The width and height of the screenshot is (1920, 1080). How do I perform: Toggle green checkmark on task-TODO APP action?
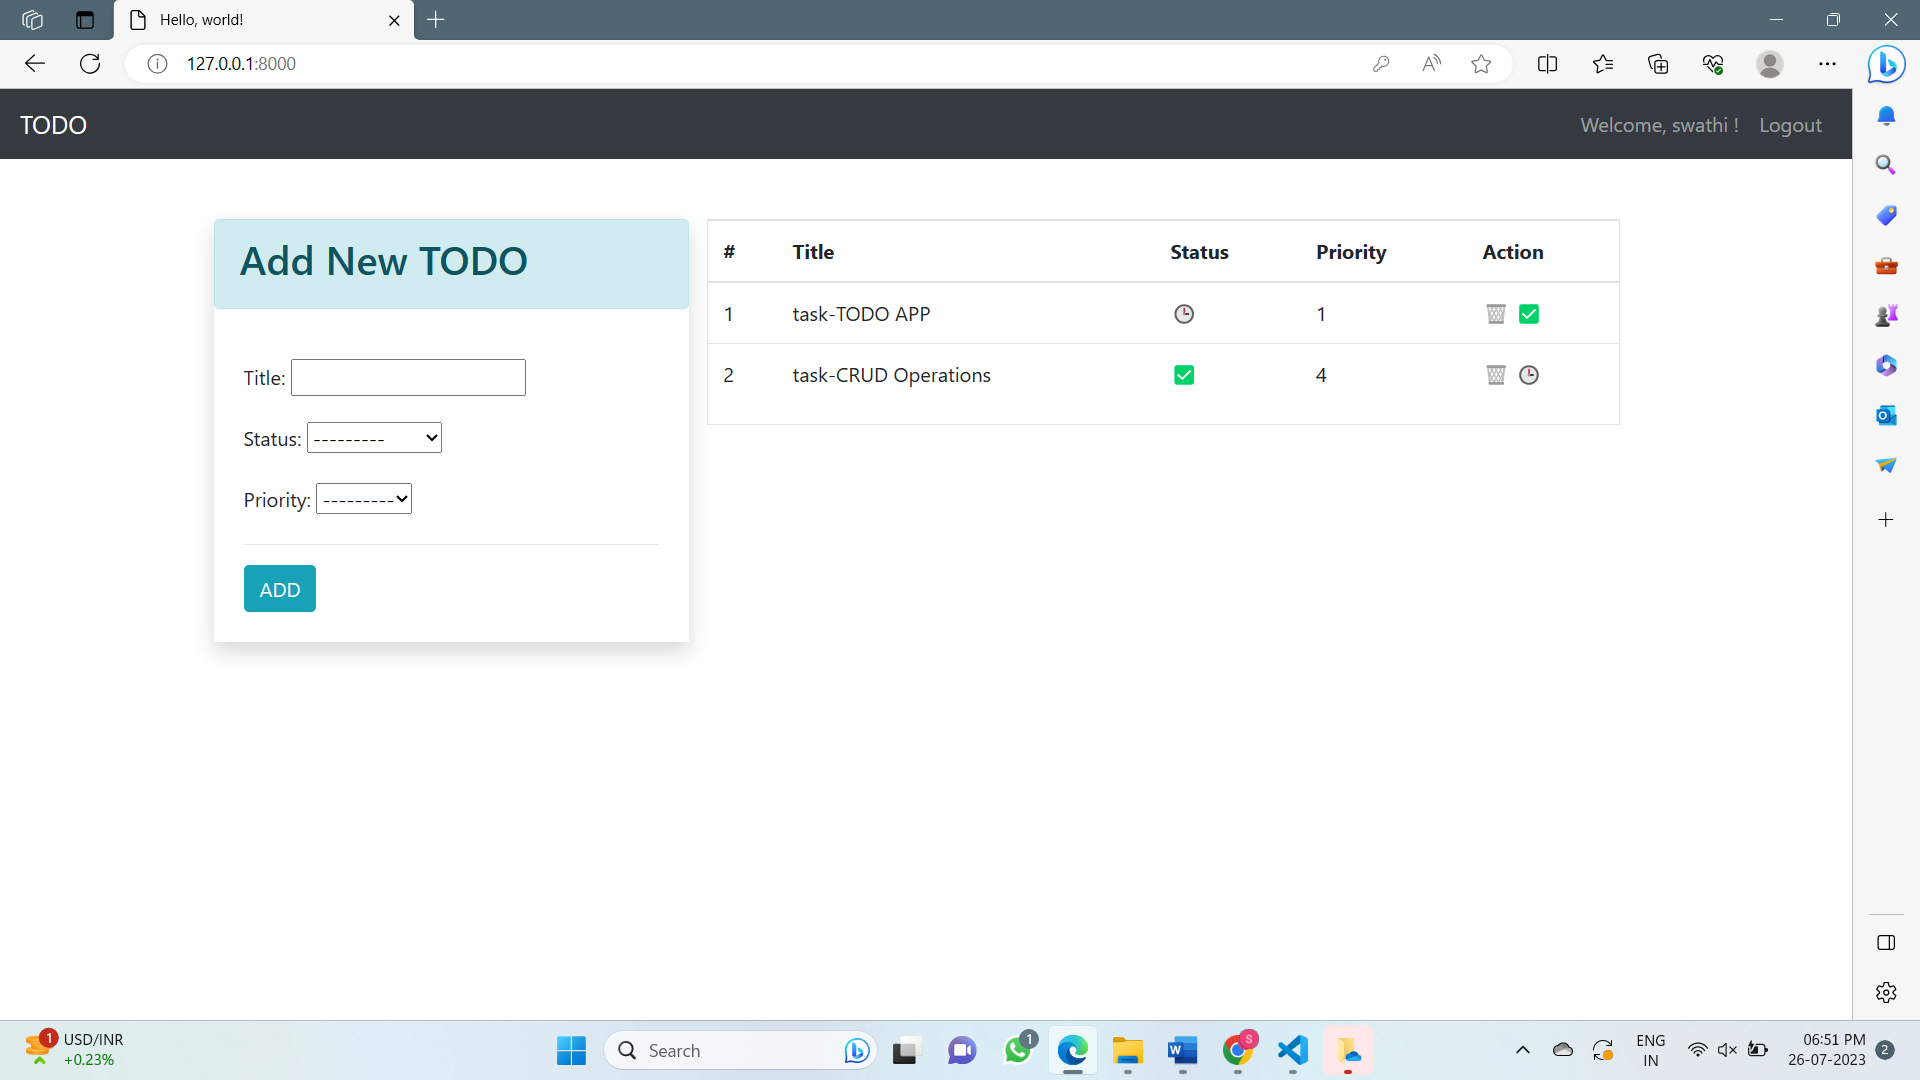(x=1529, y=313)
